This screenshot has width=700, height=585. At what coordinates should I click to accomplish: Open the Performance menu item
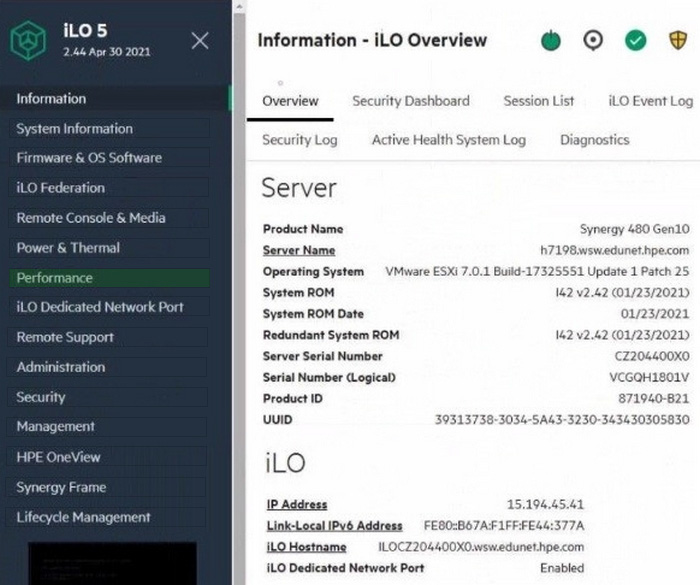point(55,278)
